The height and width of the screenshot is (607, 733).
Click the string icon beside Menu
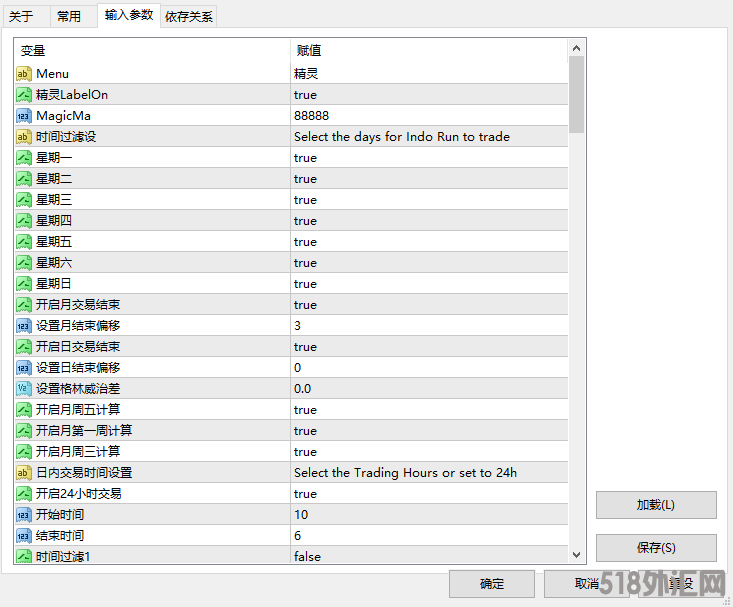(24, 74)
